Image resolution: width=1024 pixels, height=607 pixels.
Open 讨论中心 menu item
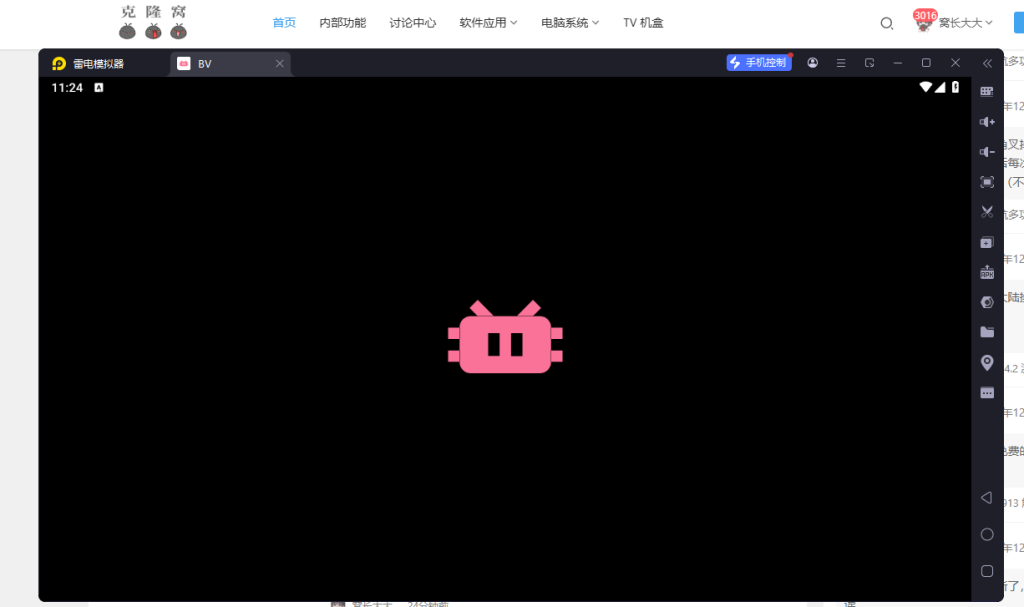[x=413, y=23]
